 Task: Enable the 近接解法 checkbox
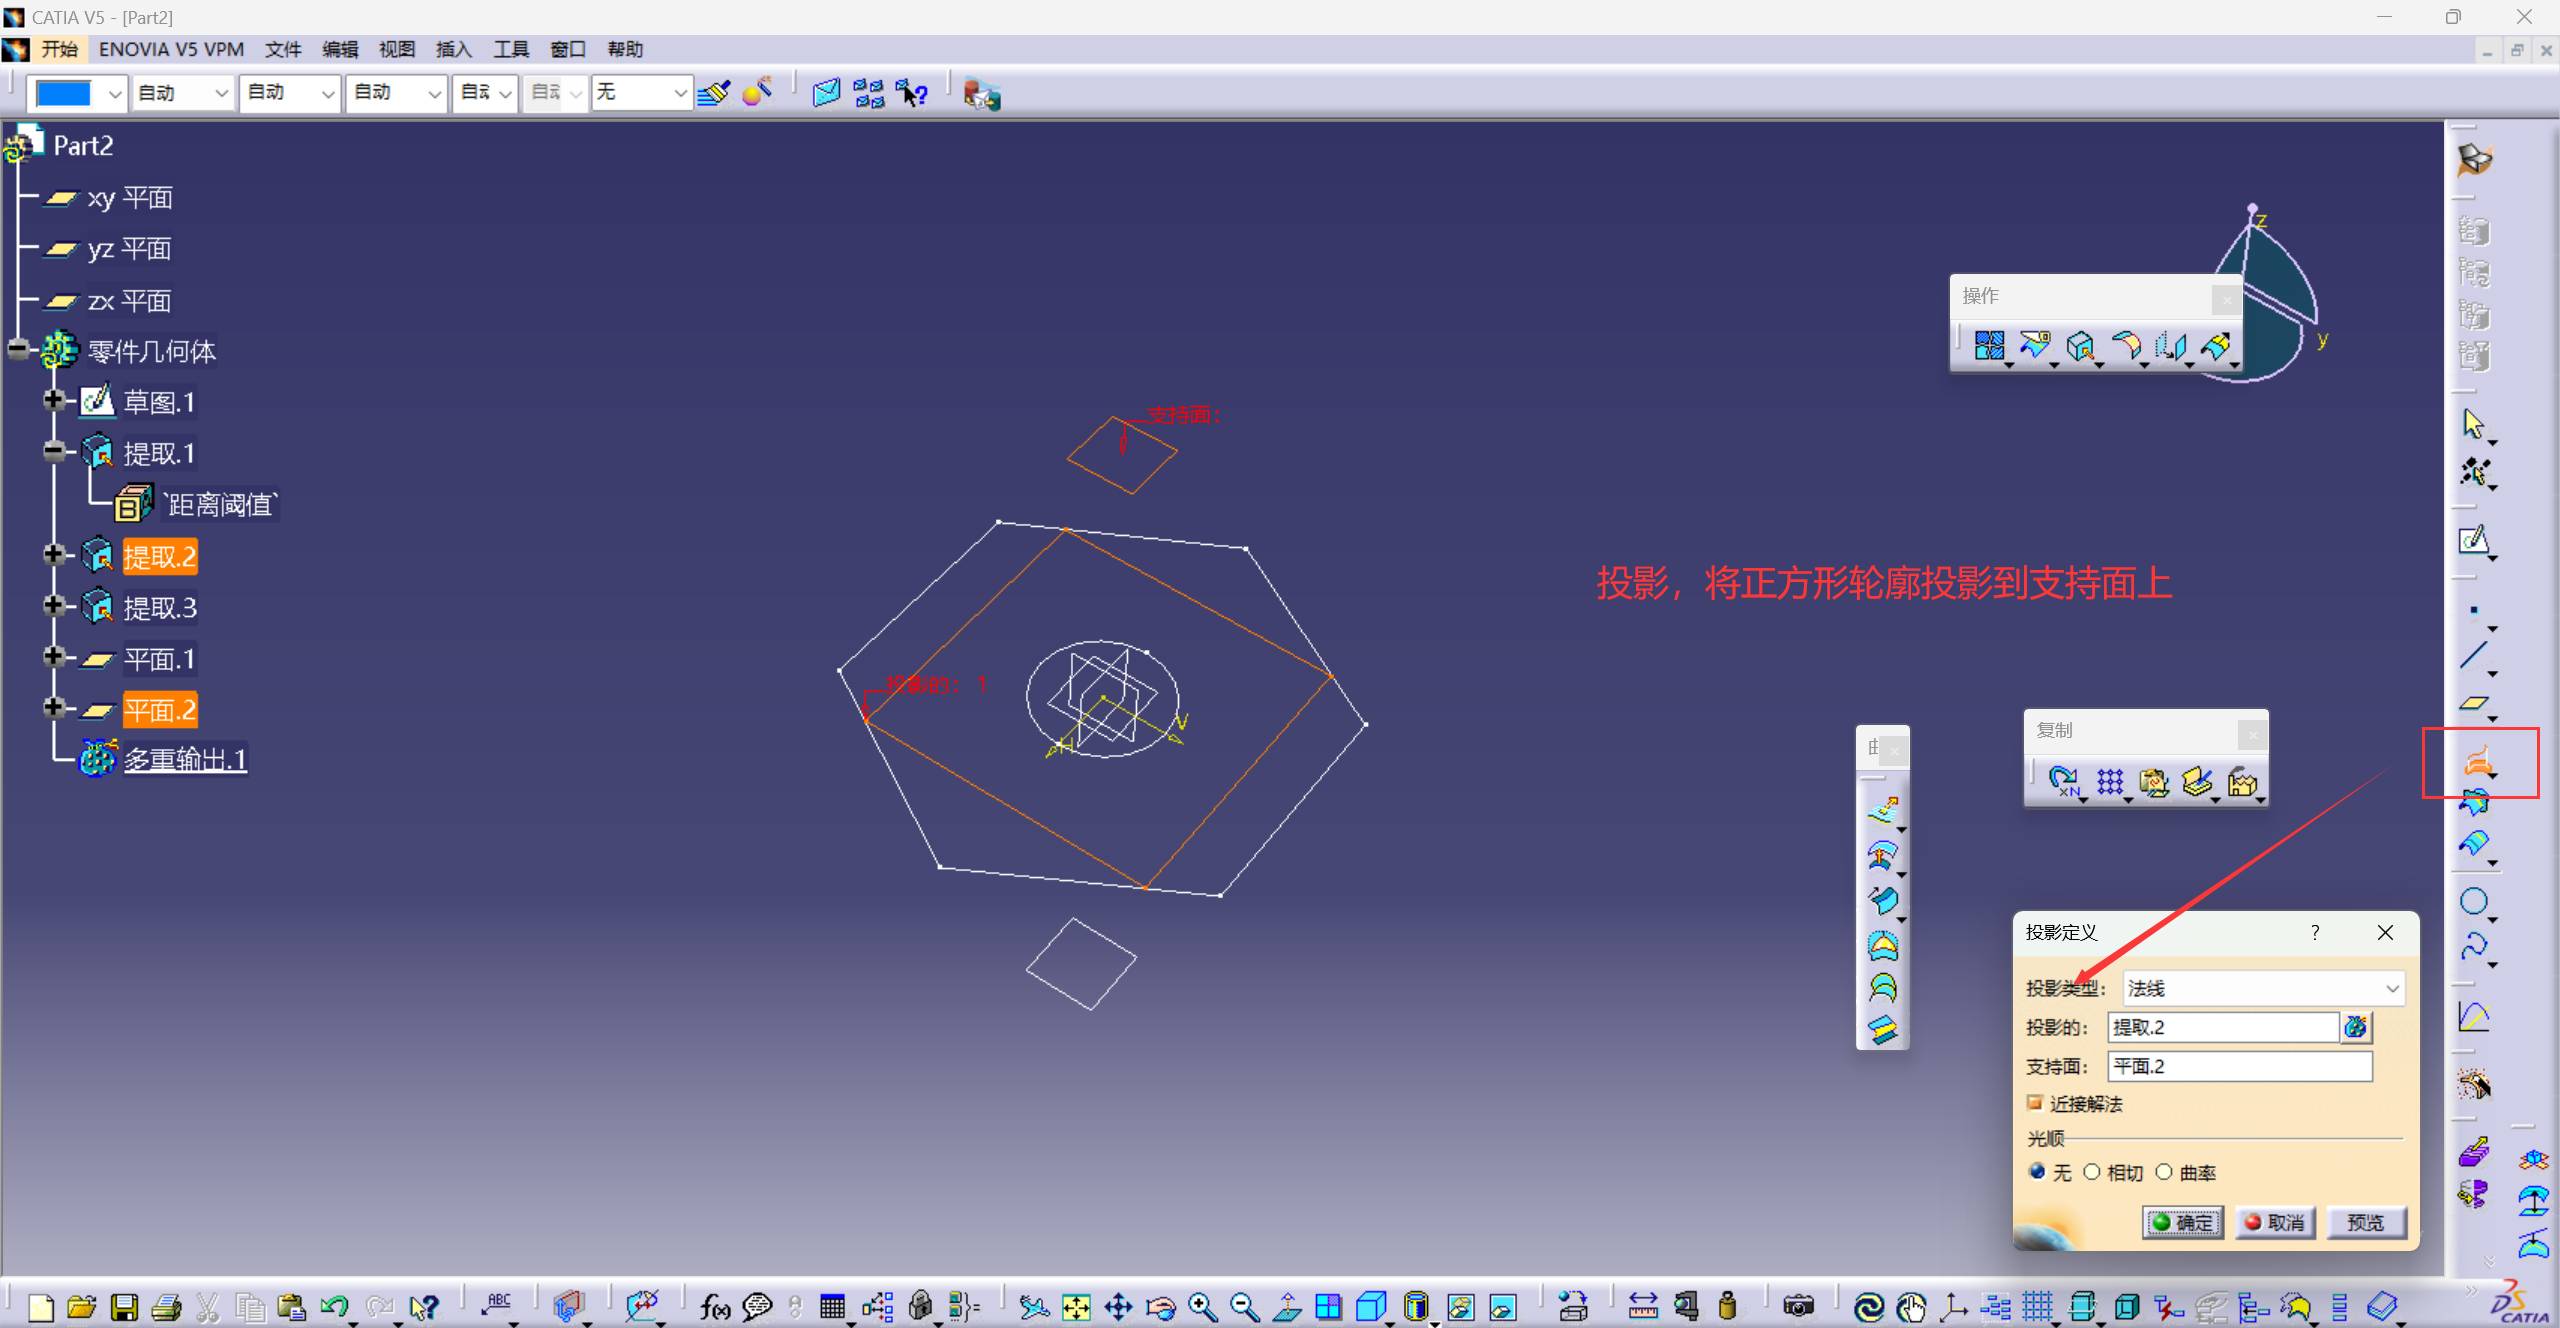coord(2035,1103)
